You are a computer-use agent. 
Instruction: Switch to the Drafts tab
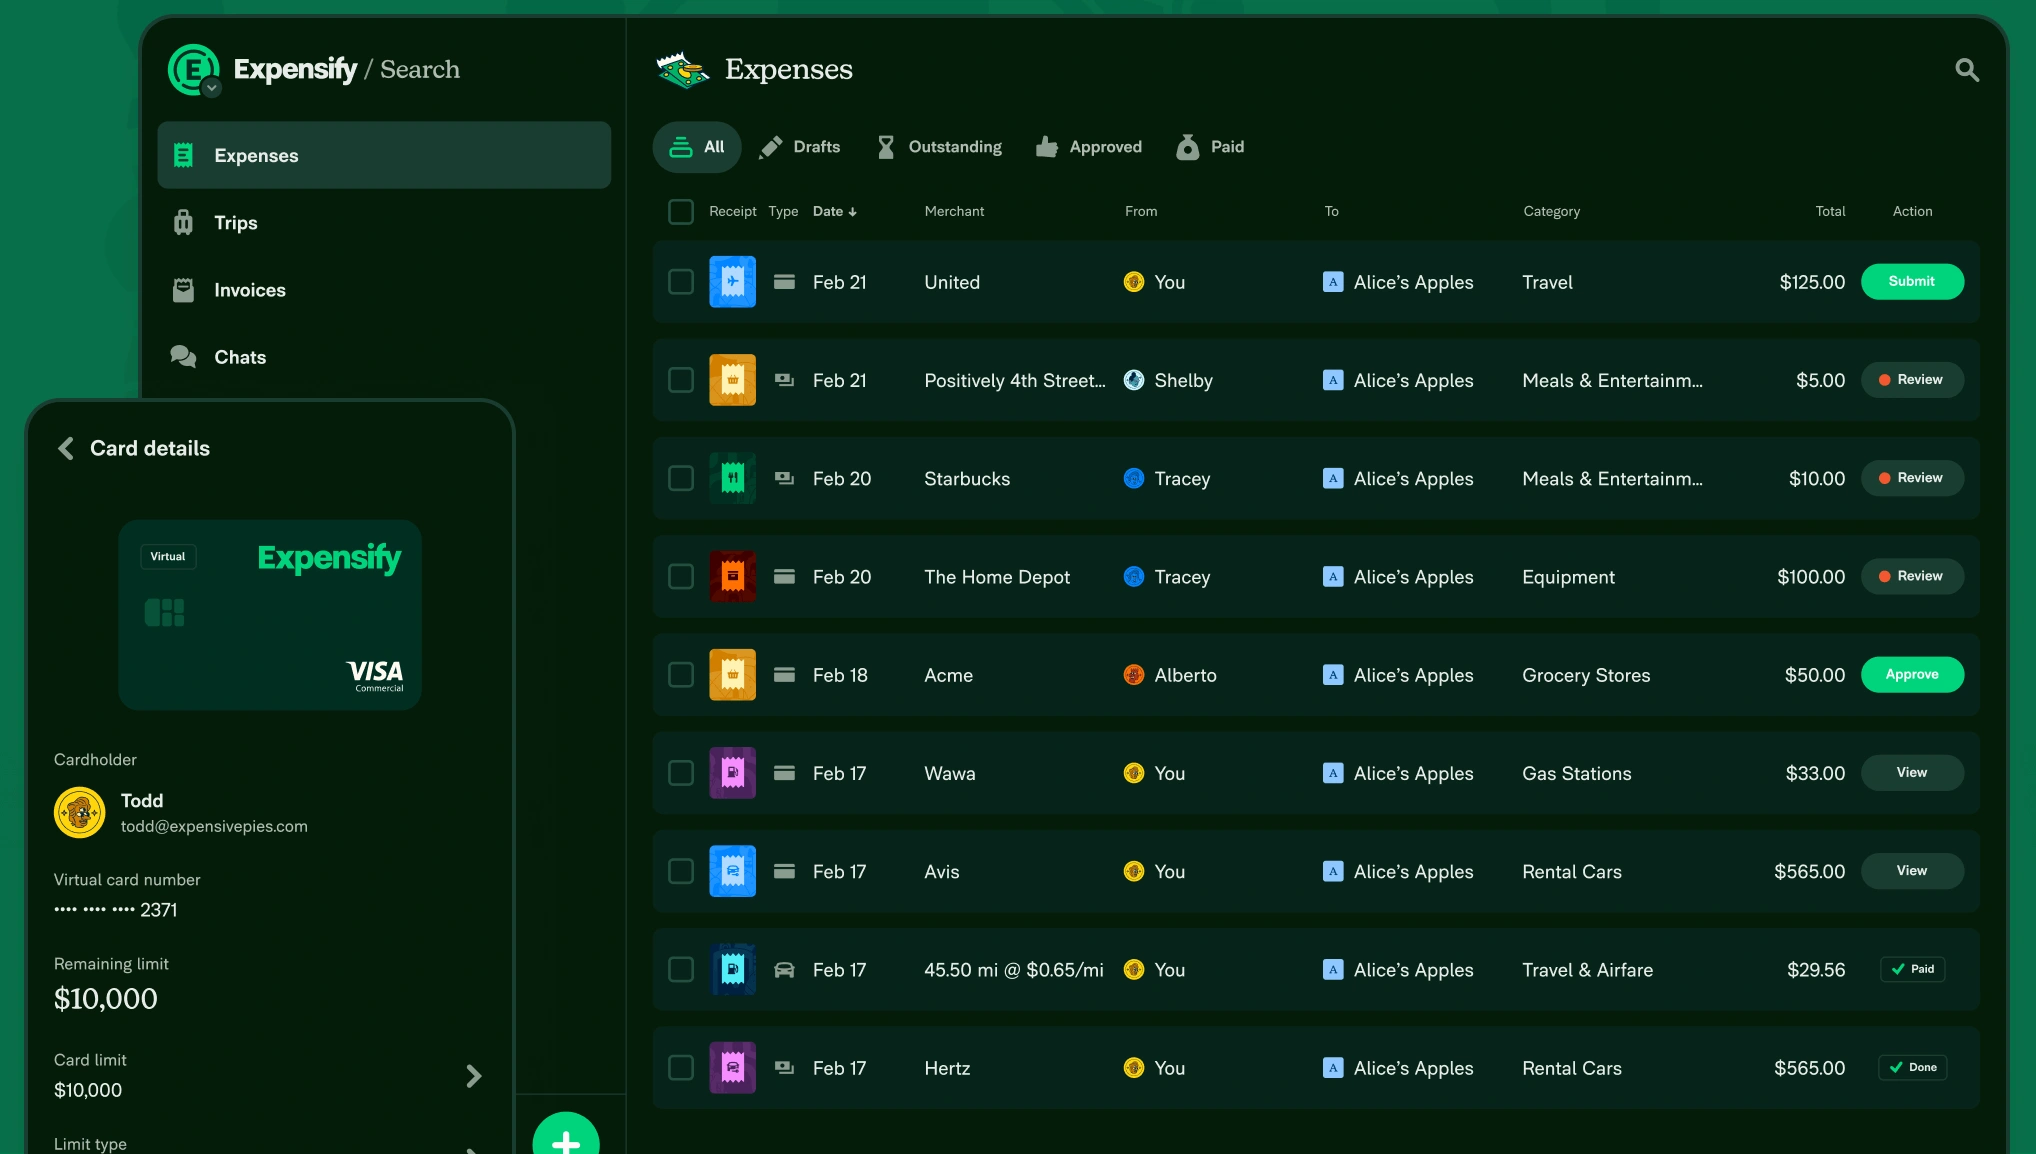pos(800,147)
